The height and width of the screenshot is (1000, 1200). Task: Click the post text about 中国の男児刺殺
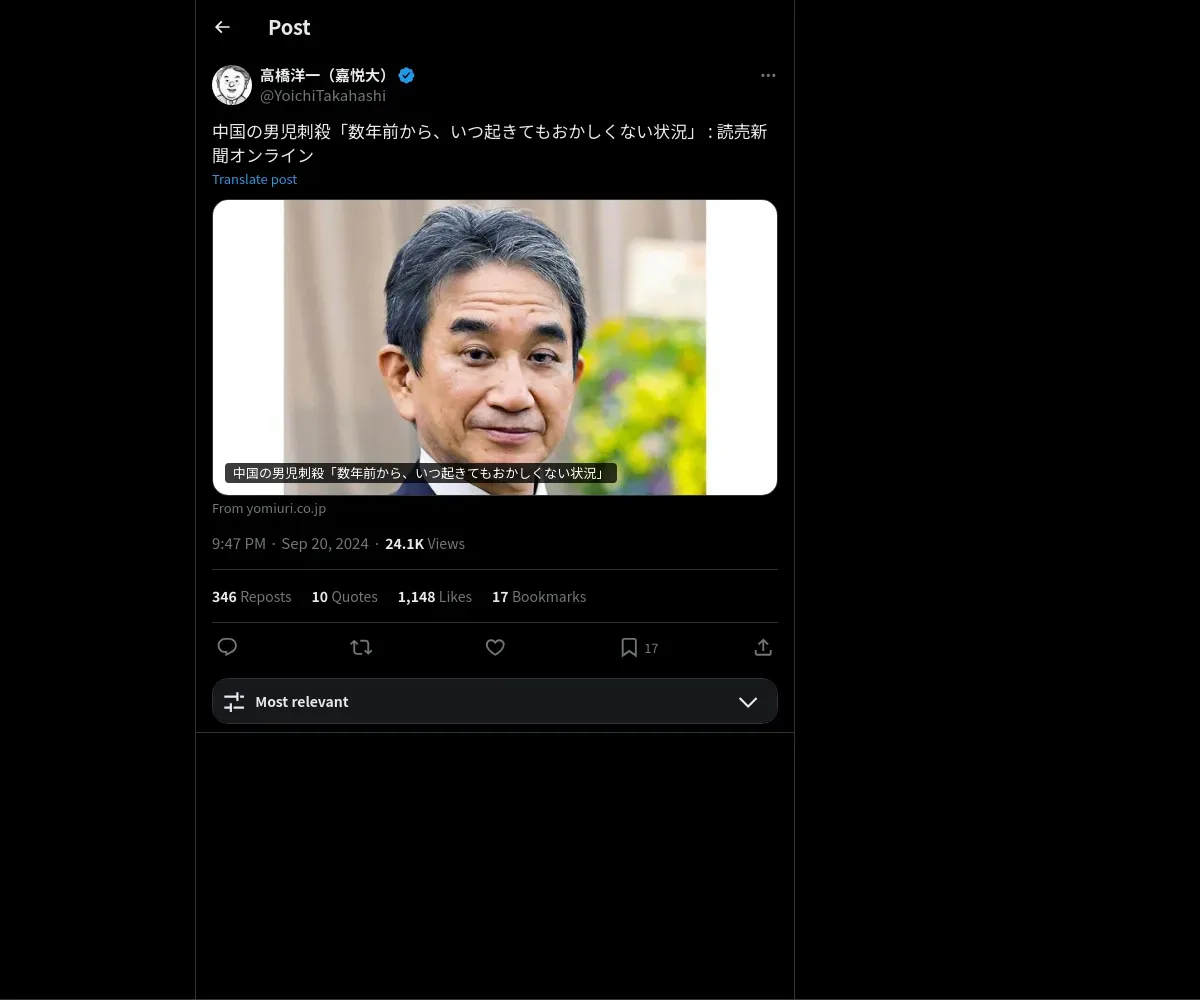[x=490, y=143]
